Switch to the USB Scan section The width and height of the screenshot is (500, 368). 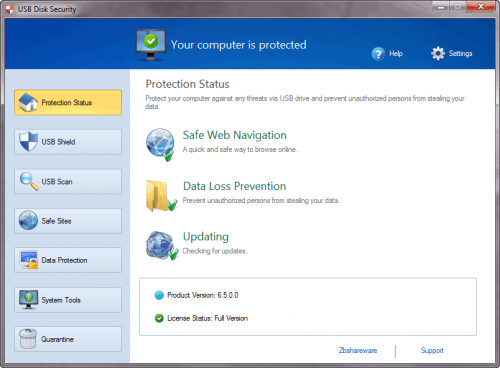68,181
